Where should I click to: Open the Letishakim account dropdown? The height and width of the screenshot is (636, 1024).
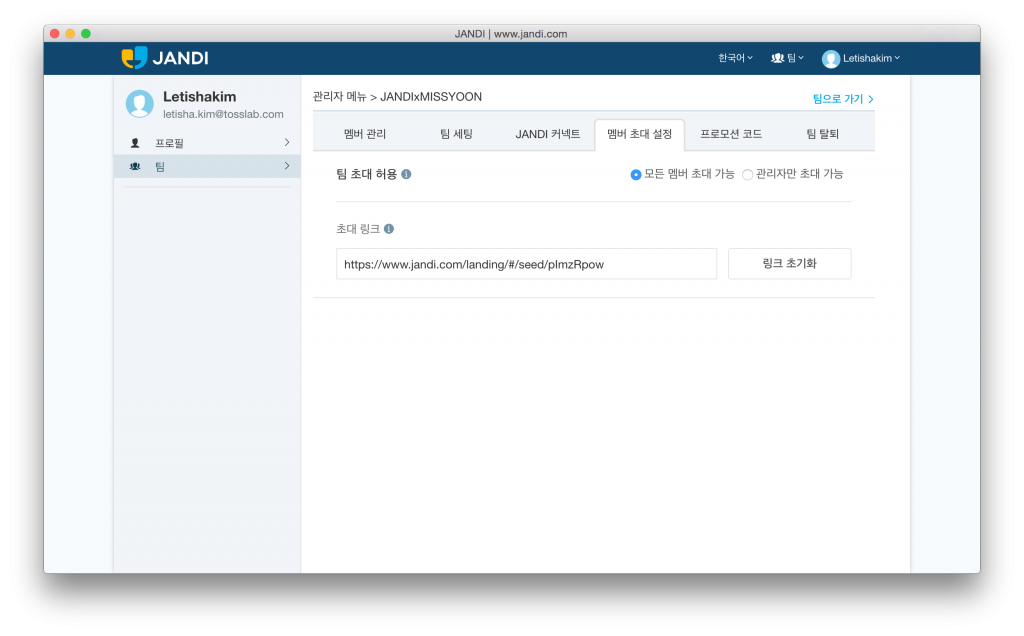[871, 59]
